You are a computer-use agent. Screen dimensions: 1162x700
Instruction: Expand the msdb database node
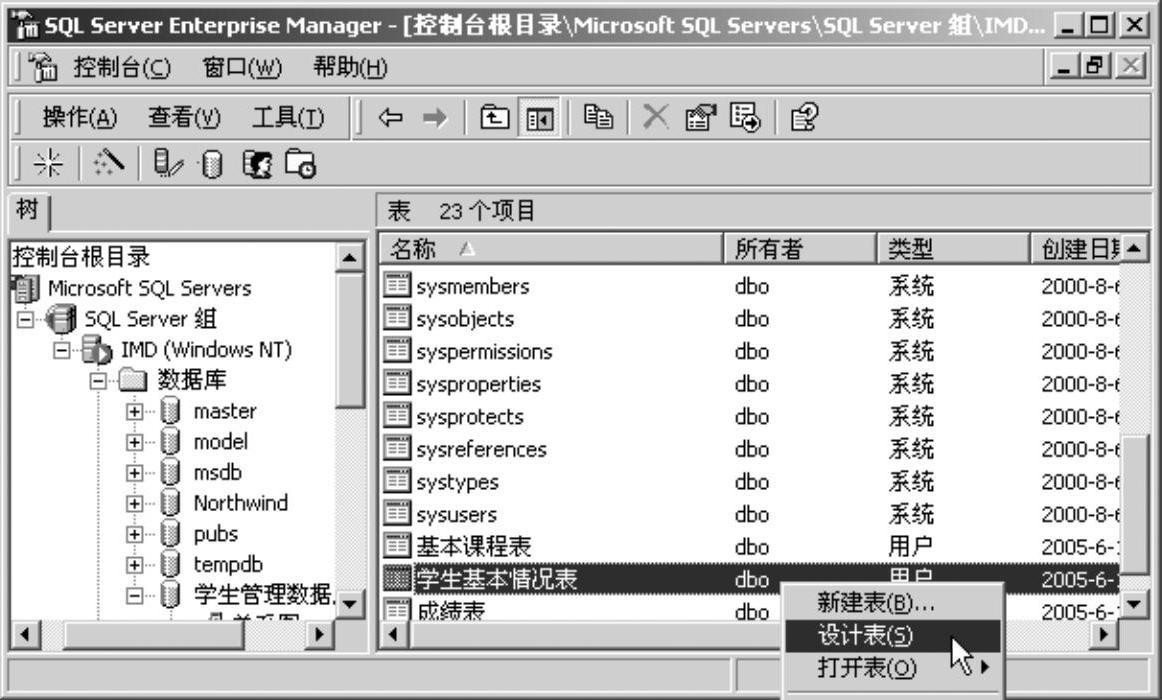pos(134,473)
